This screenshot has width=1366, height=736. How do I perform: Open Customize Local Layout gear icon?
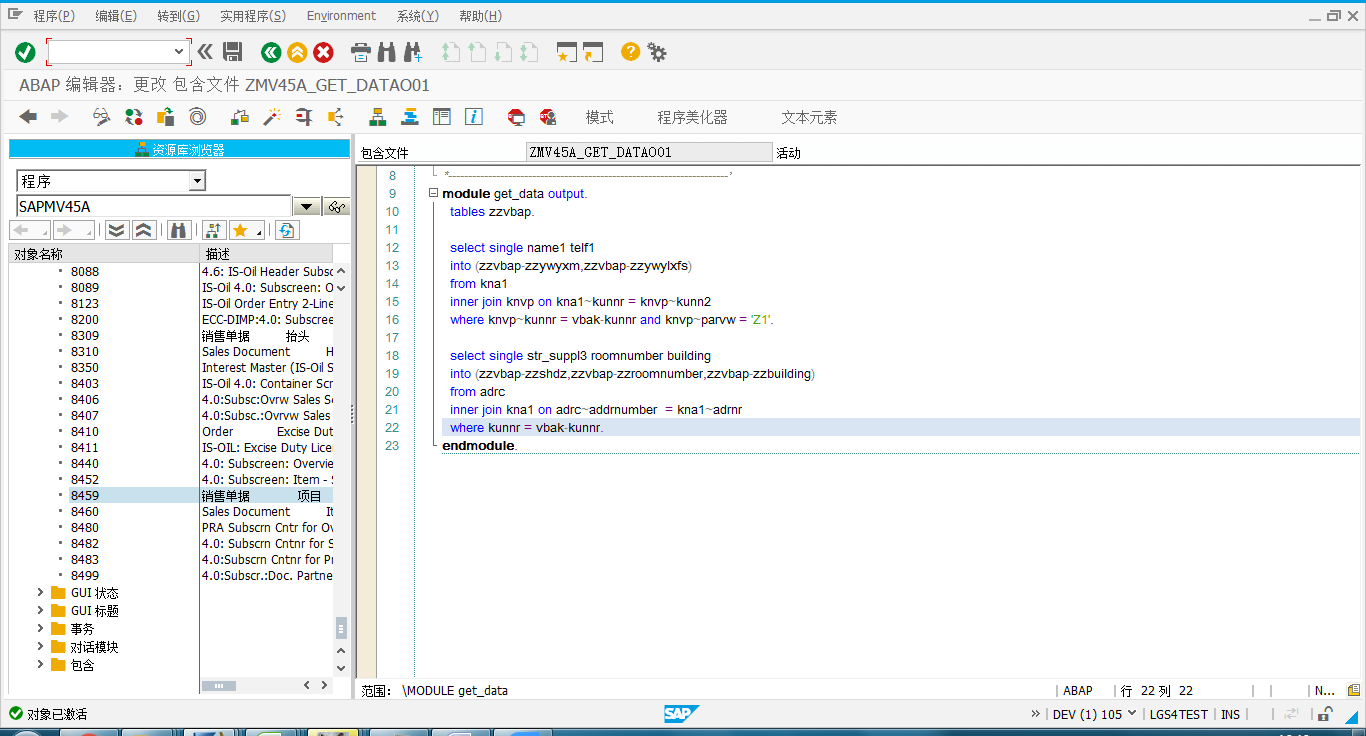click(x=657, y=52)
